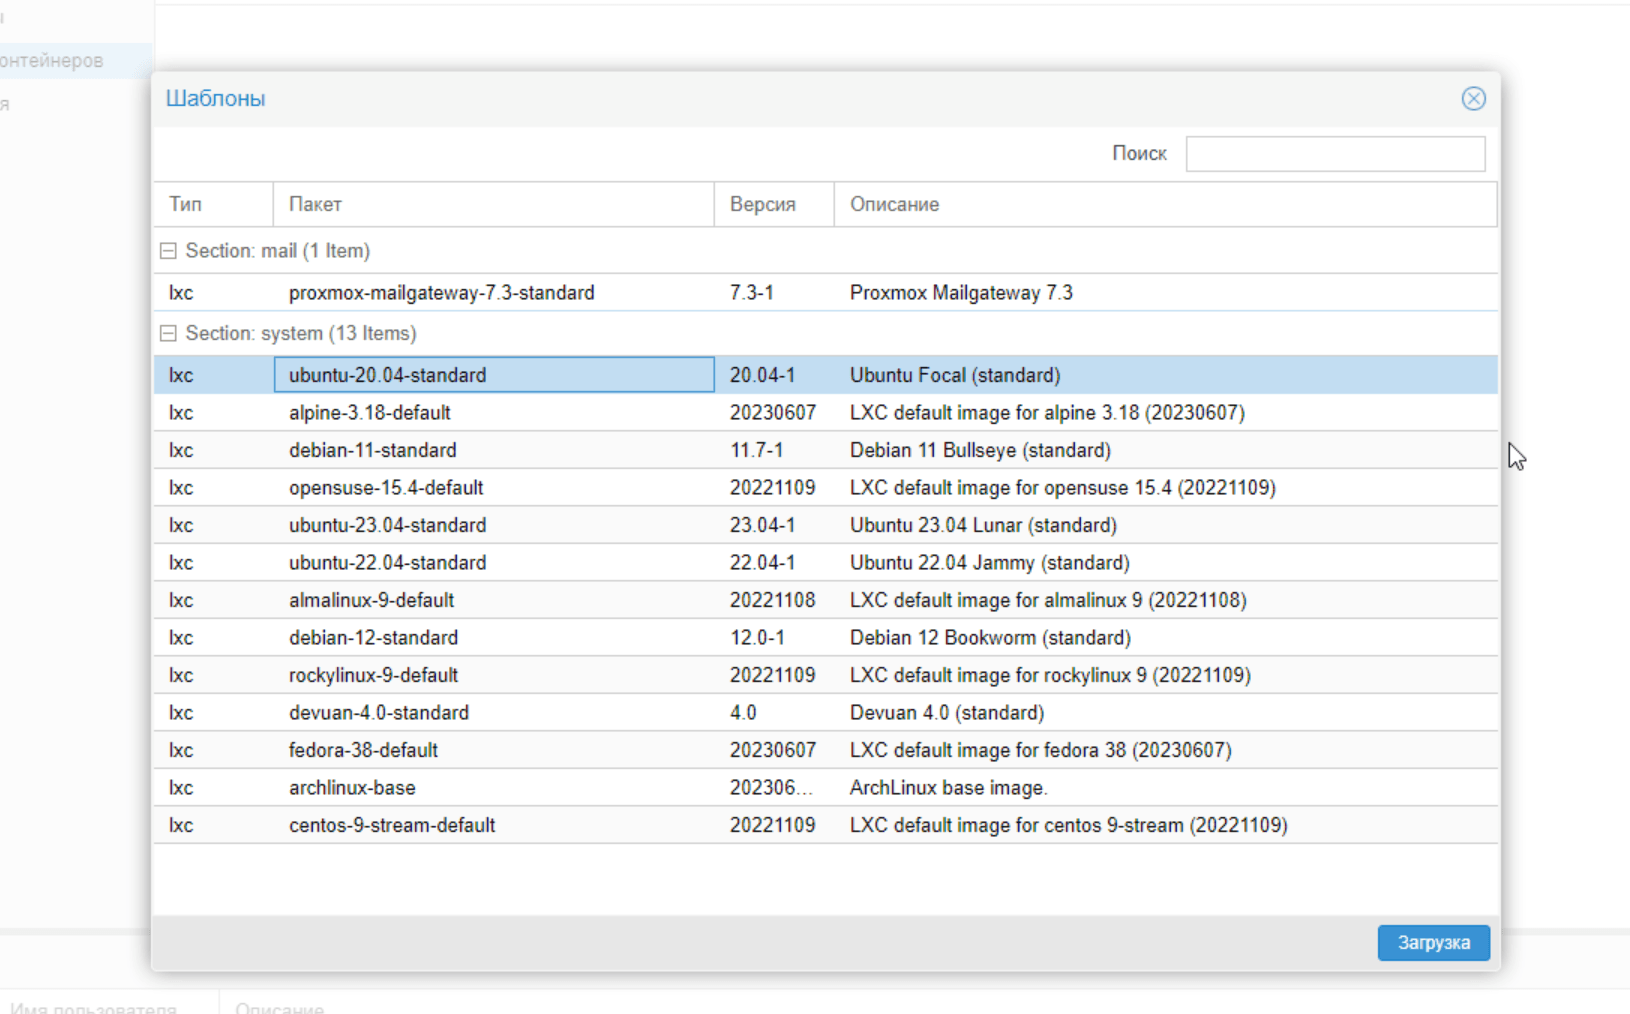
Task: Click Ubuntu Focal (standard) description
Action: tap(955, 375)
